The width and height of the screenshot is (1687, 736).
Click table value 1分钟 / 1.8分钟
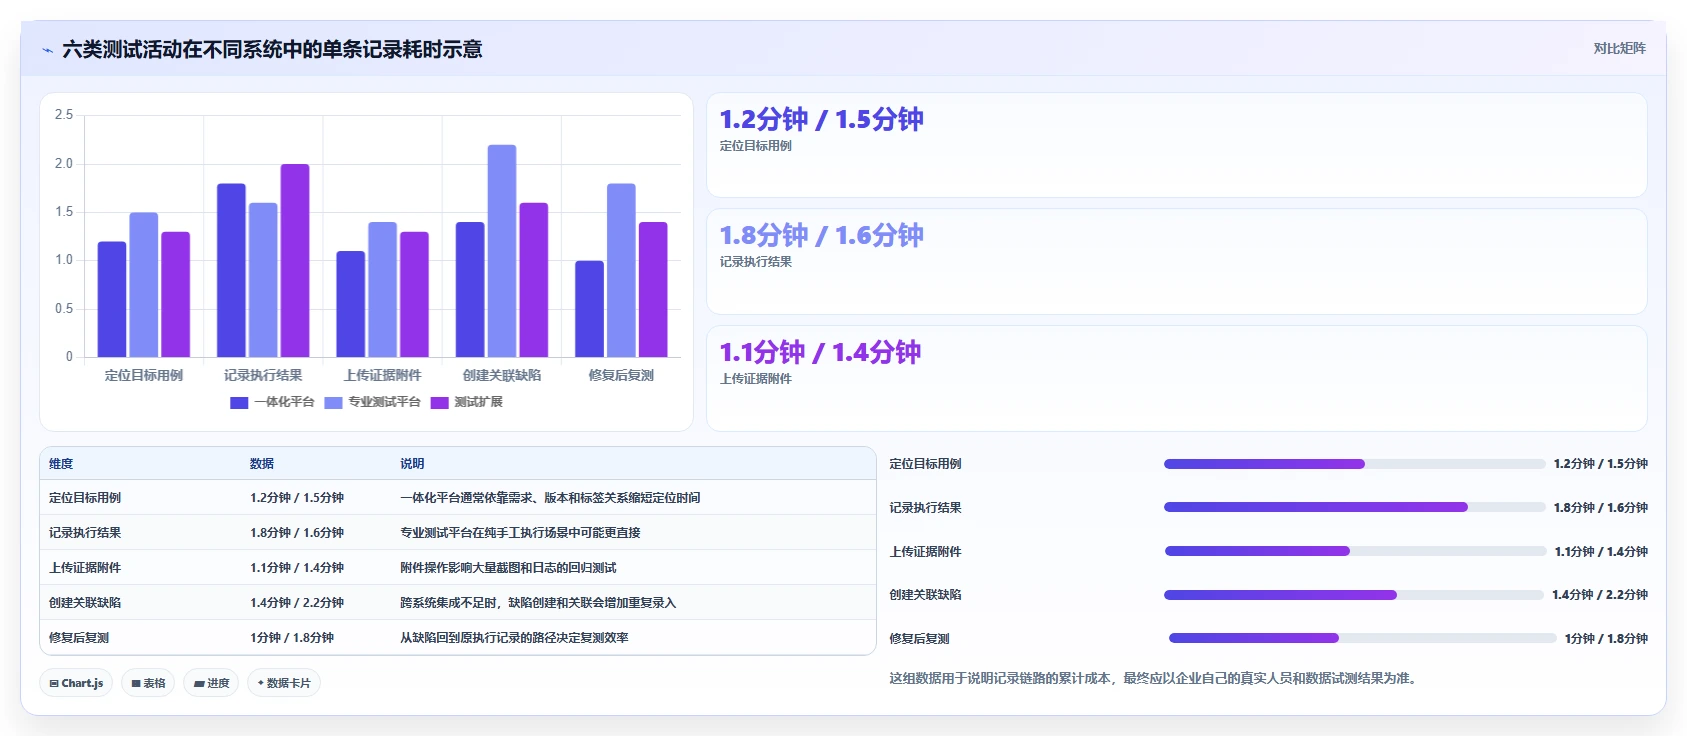point(292,638)
